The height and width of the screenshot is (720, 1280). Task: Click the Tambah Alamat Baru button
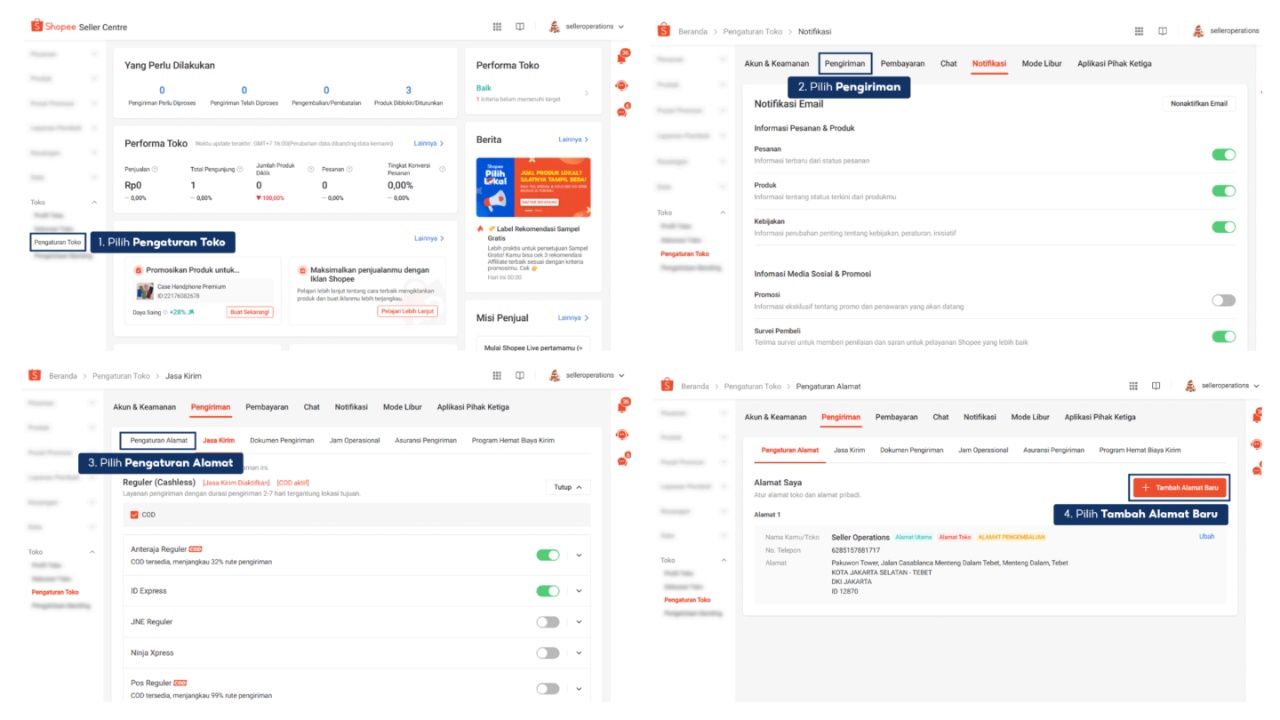[x=1178, y=487]
